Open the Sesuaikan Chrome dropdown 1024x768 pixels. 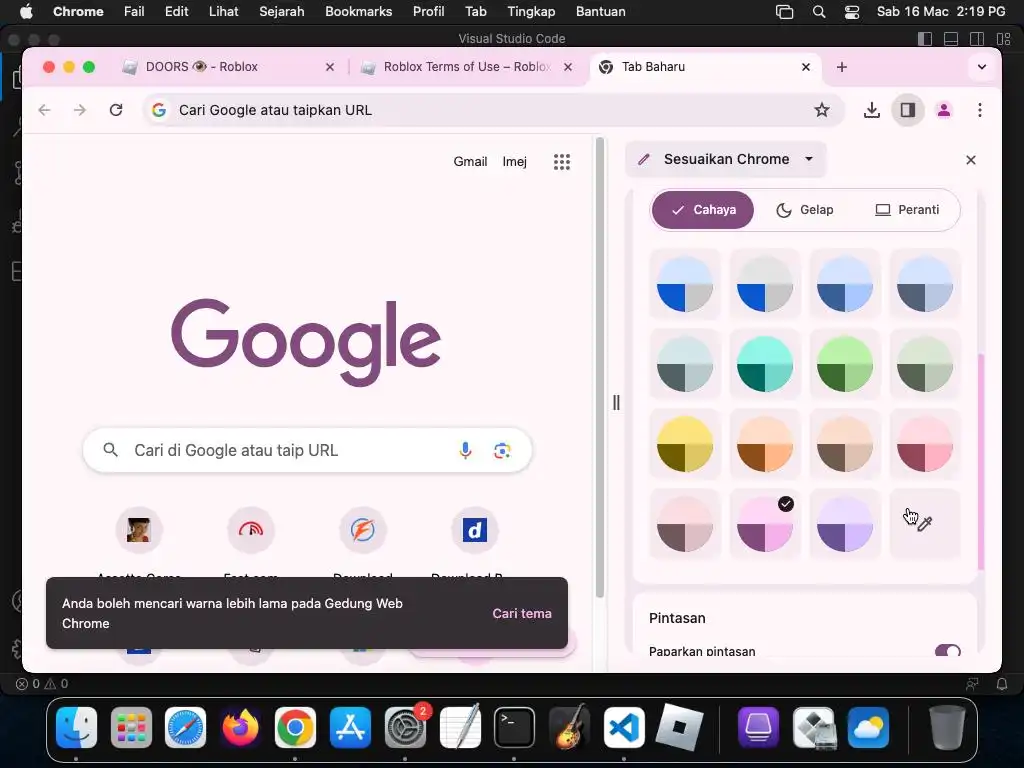(726, 159)
